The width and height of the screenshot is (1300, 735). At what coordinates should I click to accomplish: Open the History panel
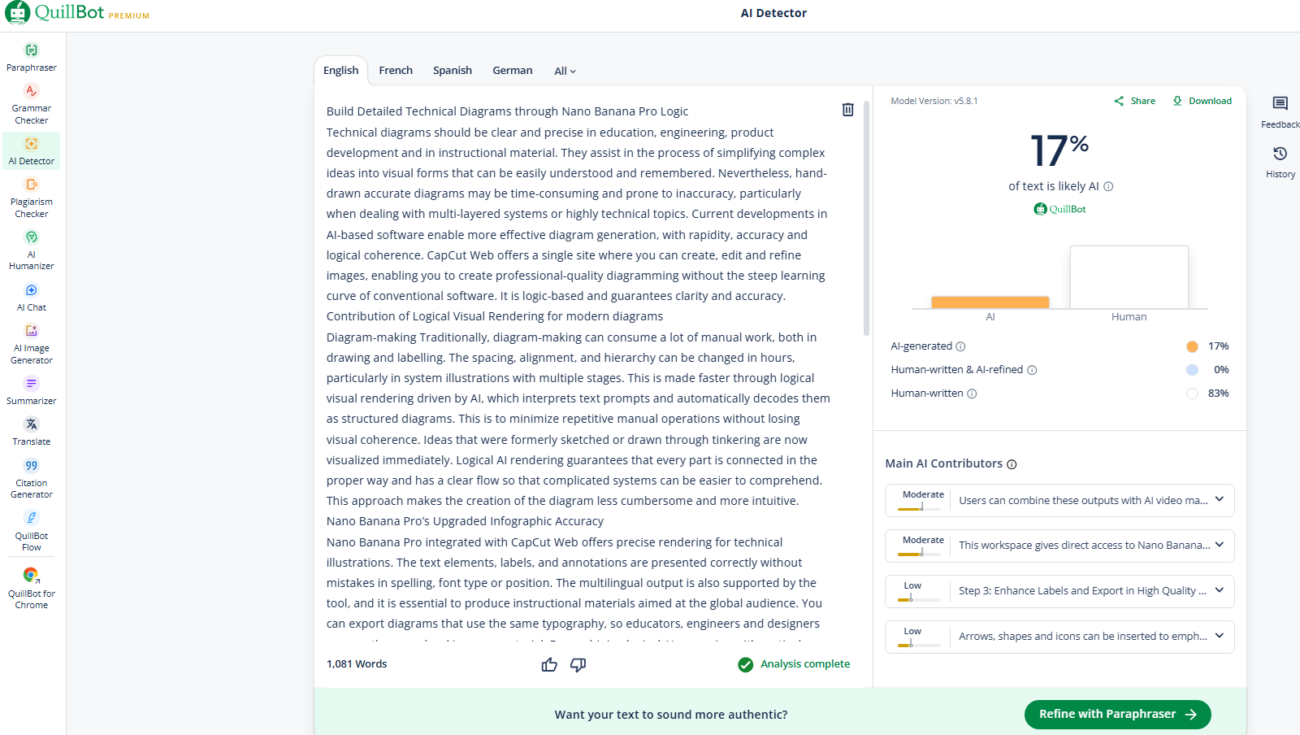point(1280,162)
